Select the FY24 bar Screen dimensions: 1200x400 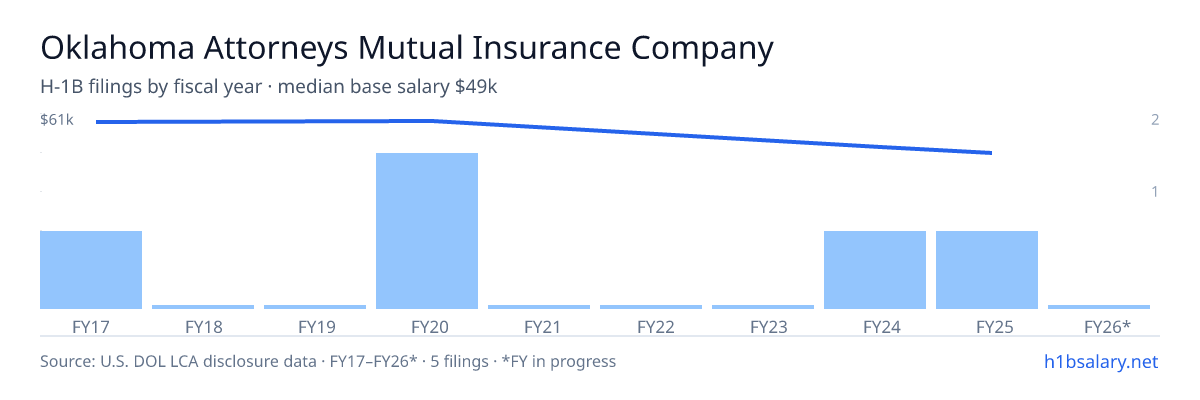click(875, 270)
